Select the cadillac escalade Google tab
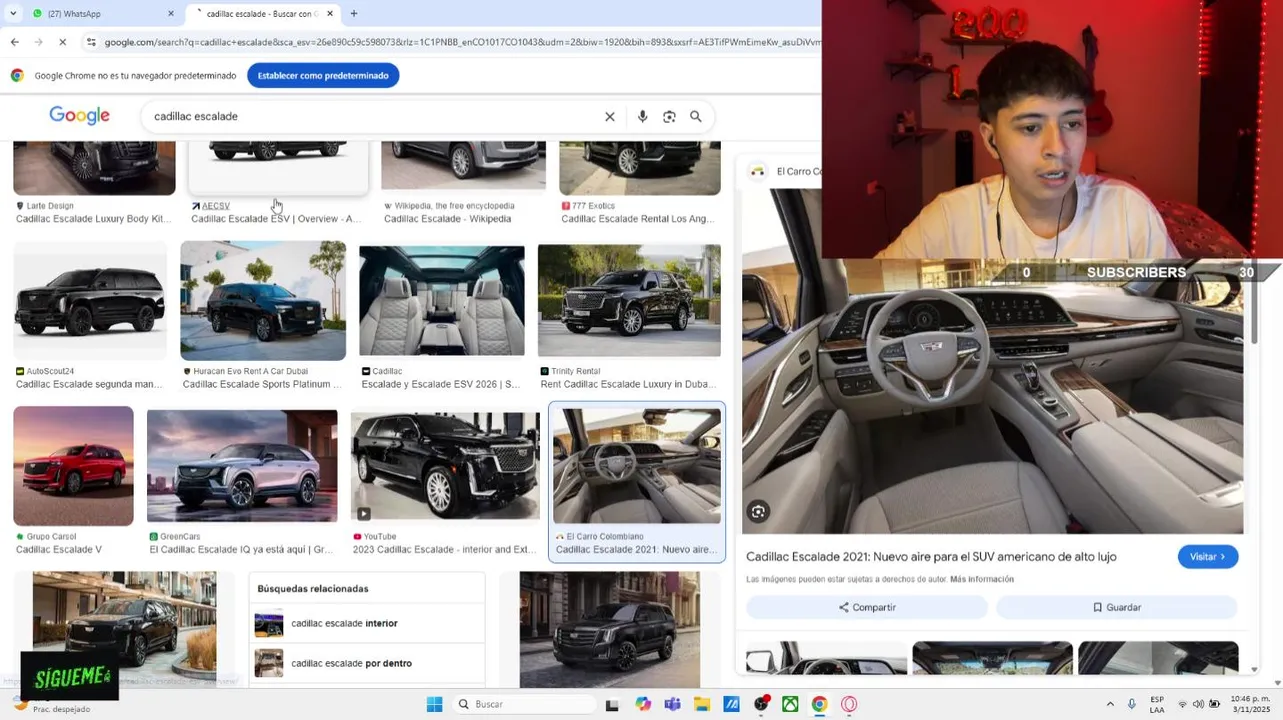The image size is (1283, 720). pos(262,14)
